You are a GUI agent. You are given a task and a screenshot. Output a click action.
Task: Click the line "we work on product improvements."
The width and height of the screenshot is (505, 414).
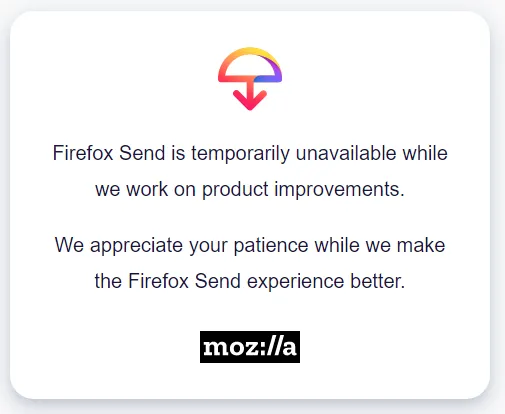[x=250, y=190]
